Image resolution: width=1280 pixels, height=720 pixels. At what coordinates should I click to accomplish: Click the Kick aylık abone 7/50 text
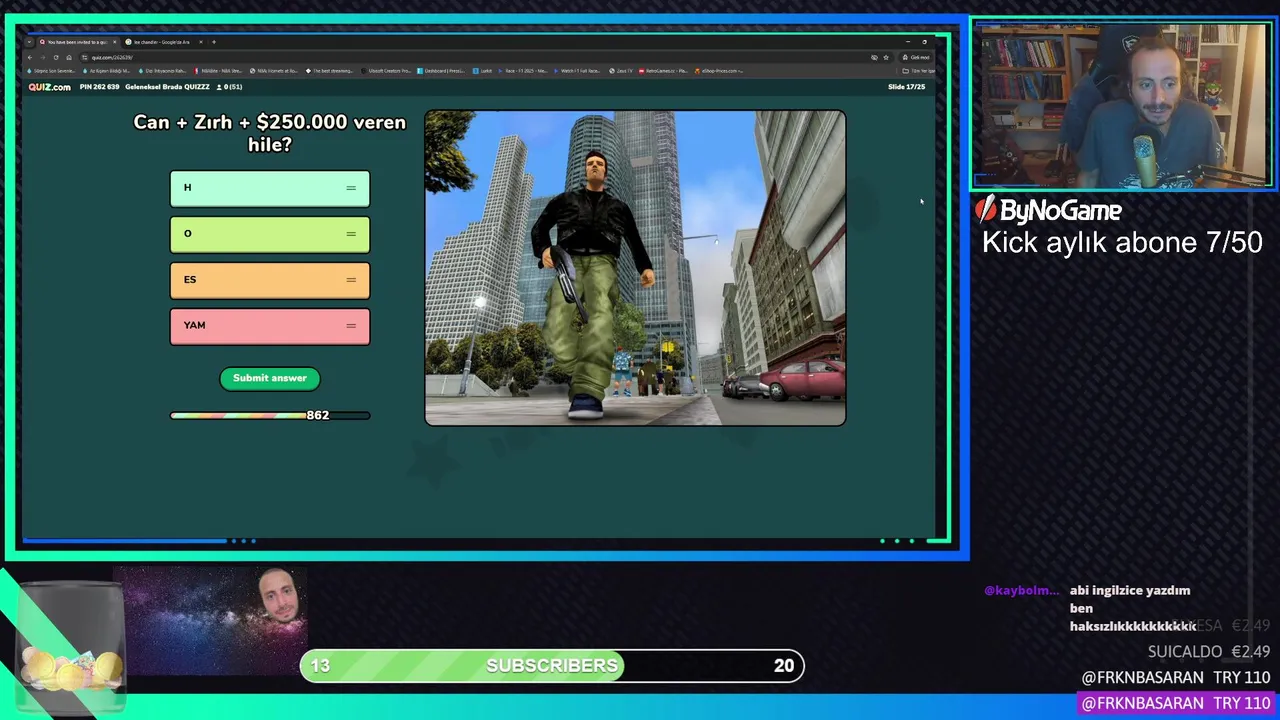(1122, 243)
